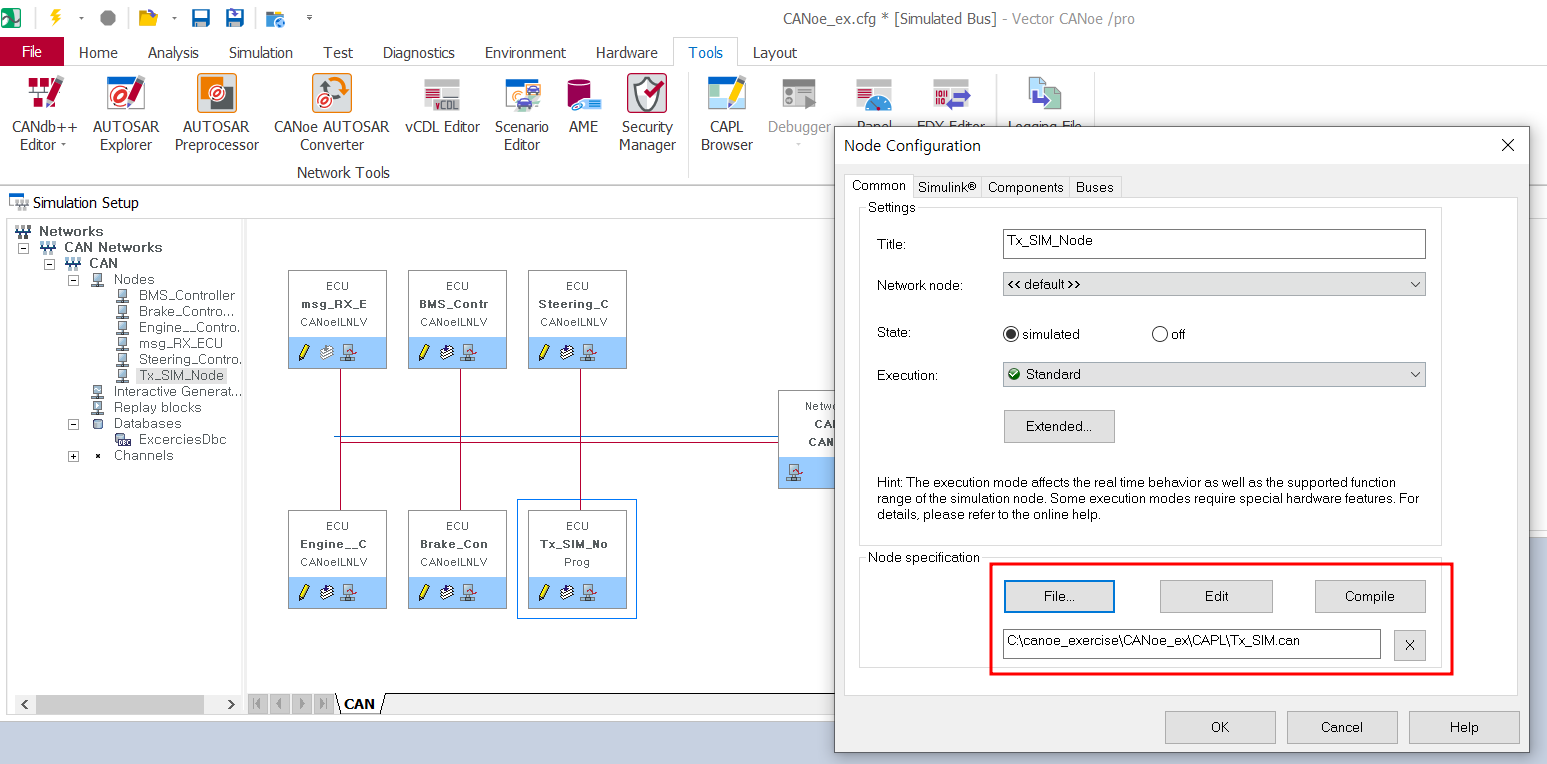Click the network icon on Engine__C ECU block
The width and height of the screenshot is (1547, 764).
(x=348, y=592)
